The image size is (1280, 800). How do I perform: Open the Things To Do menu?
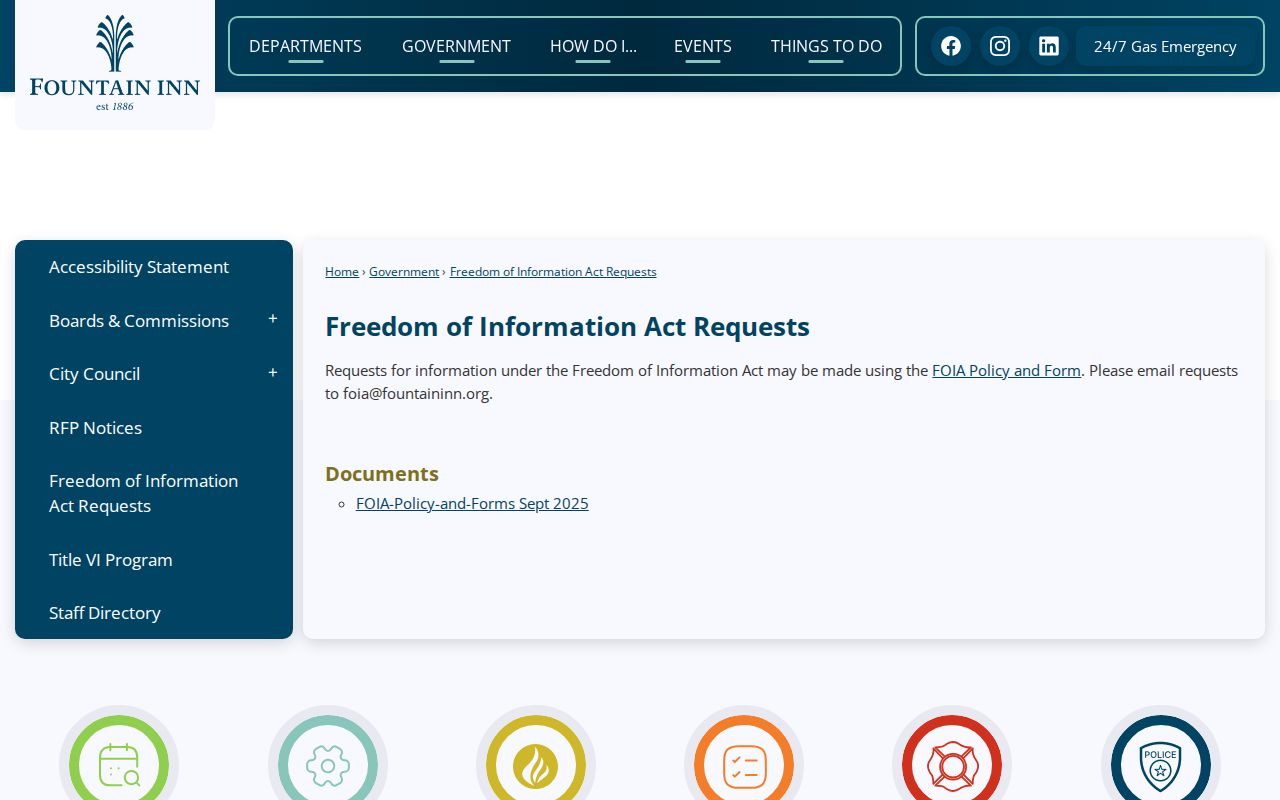click(x=826, y=46)
